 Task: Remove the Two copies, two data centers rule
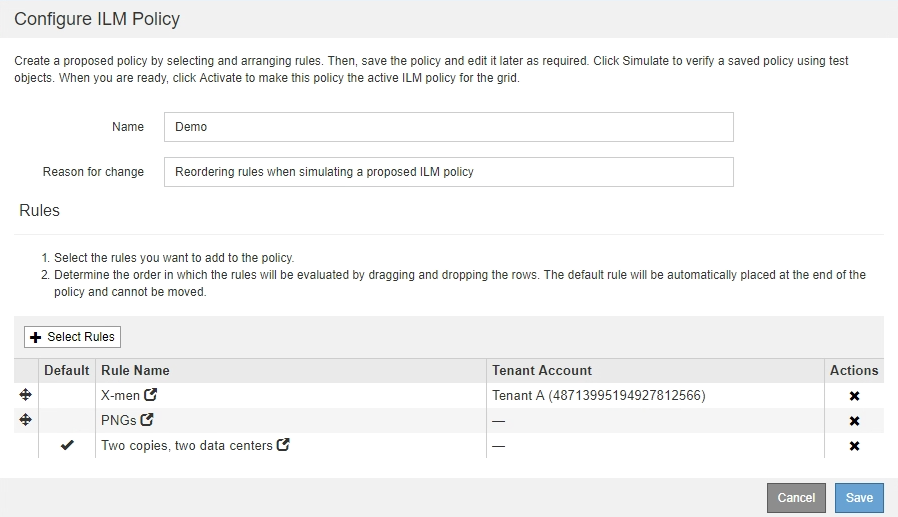pyautogui.click(x=854, y=446)
